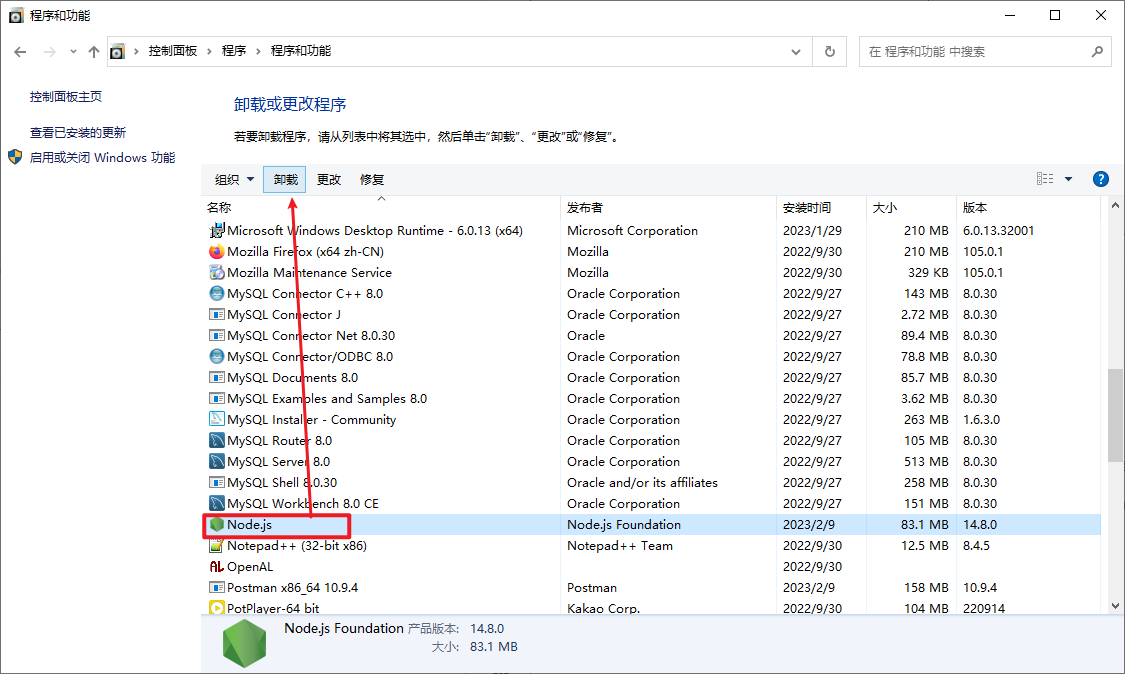
Task: Click the 修复 toolbar button
Action: coord(372,179)
